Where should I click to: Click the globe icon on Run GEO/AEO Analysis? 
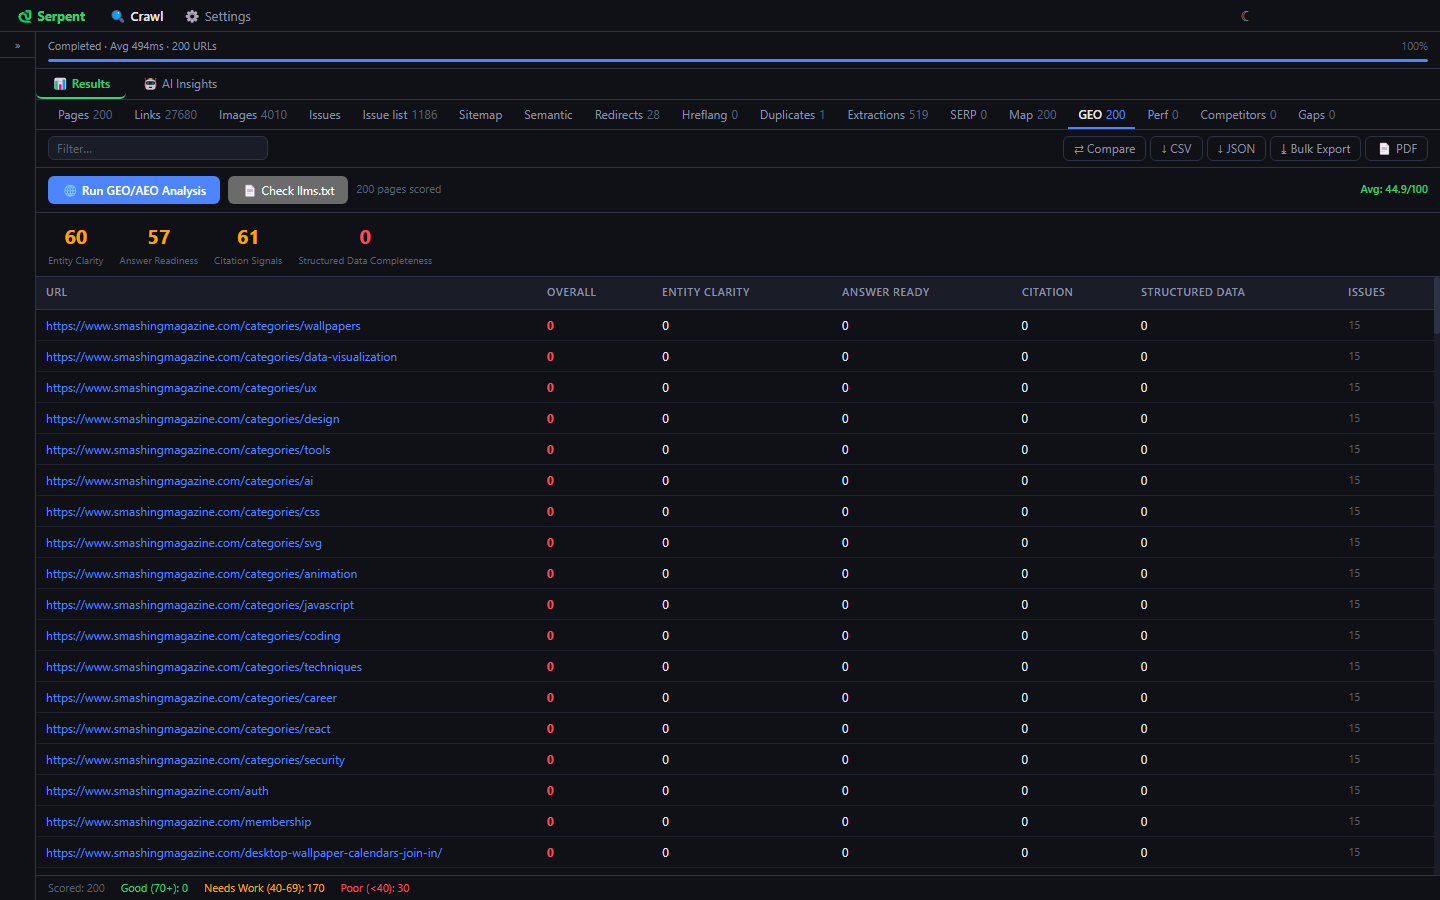70,191
